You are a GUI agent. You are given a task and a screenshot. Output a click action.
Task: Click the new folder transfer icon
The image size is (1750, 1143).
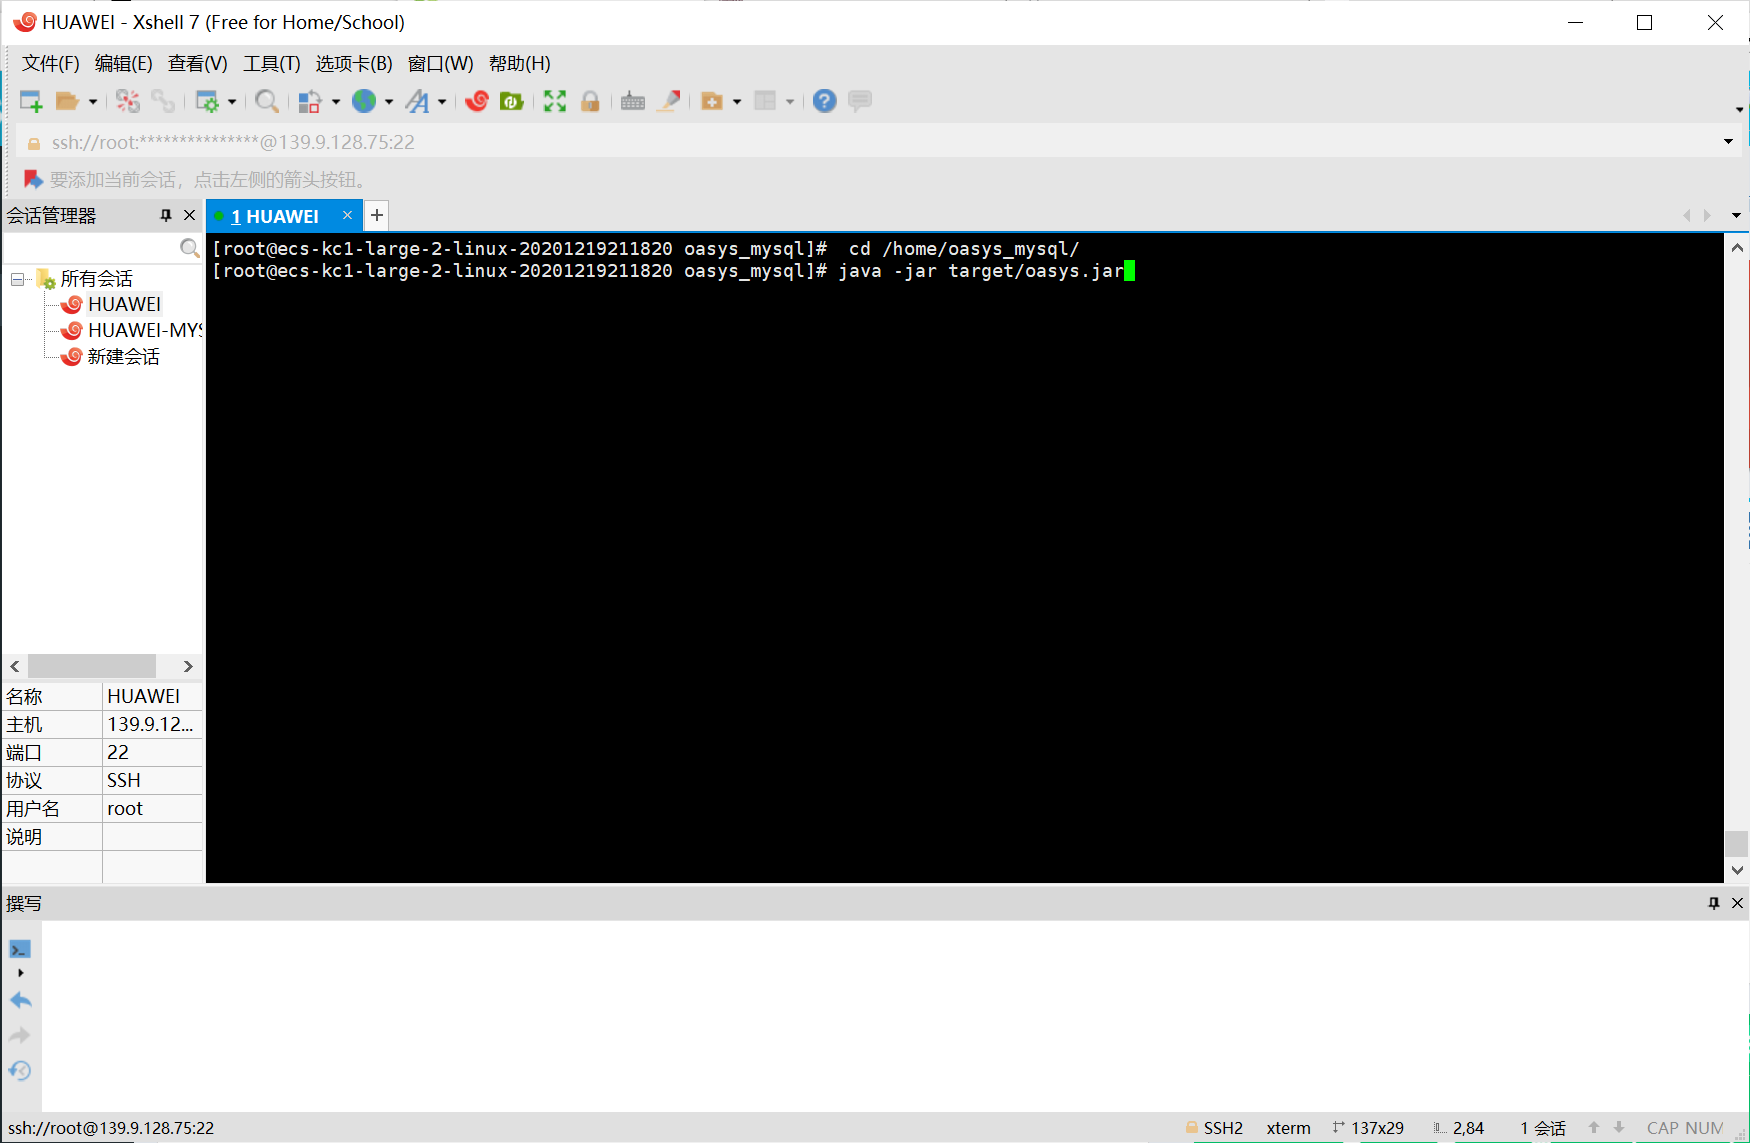pyautogui.click(x=712, y=101)
